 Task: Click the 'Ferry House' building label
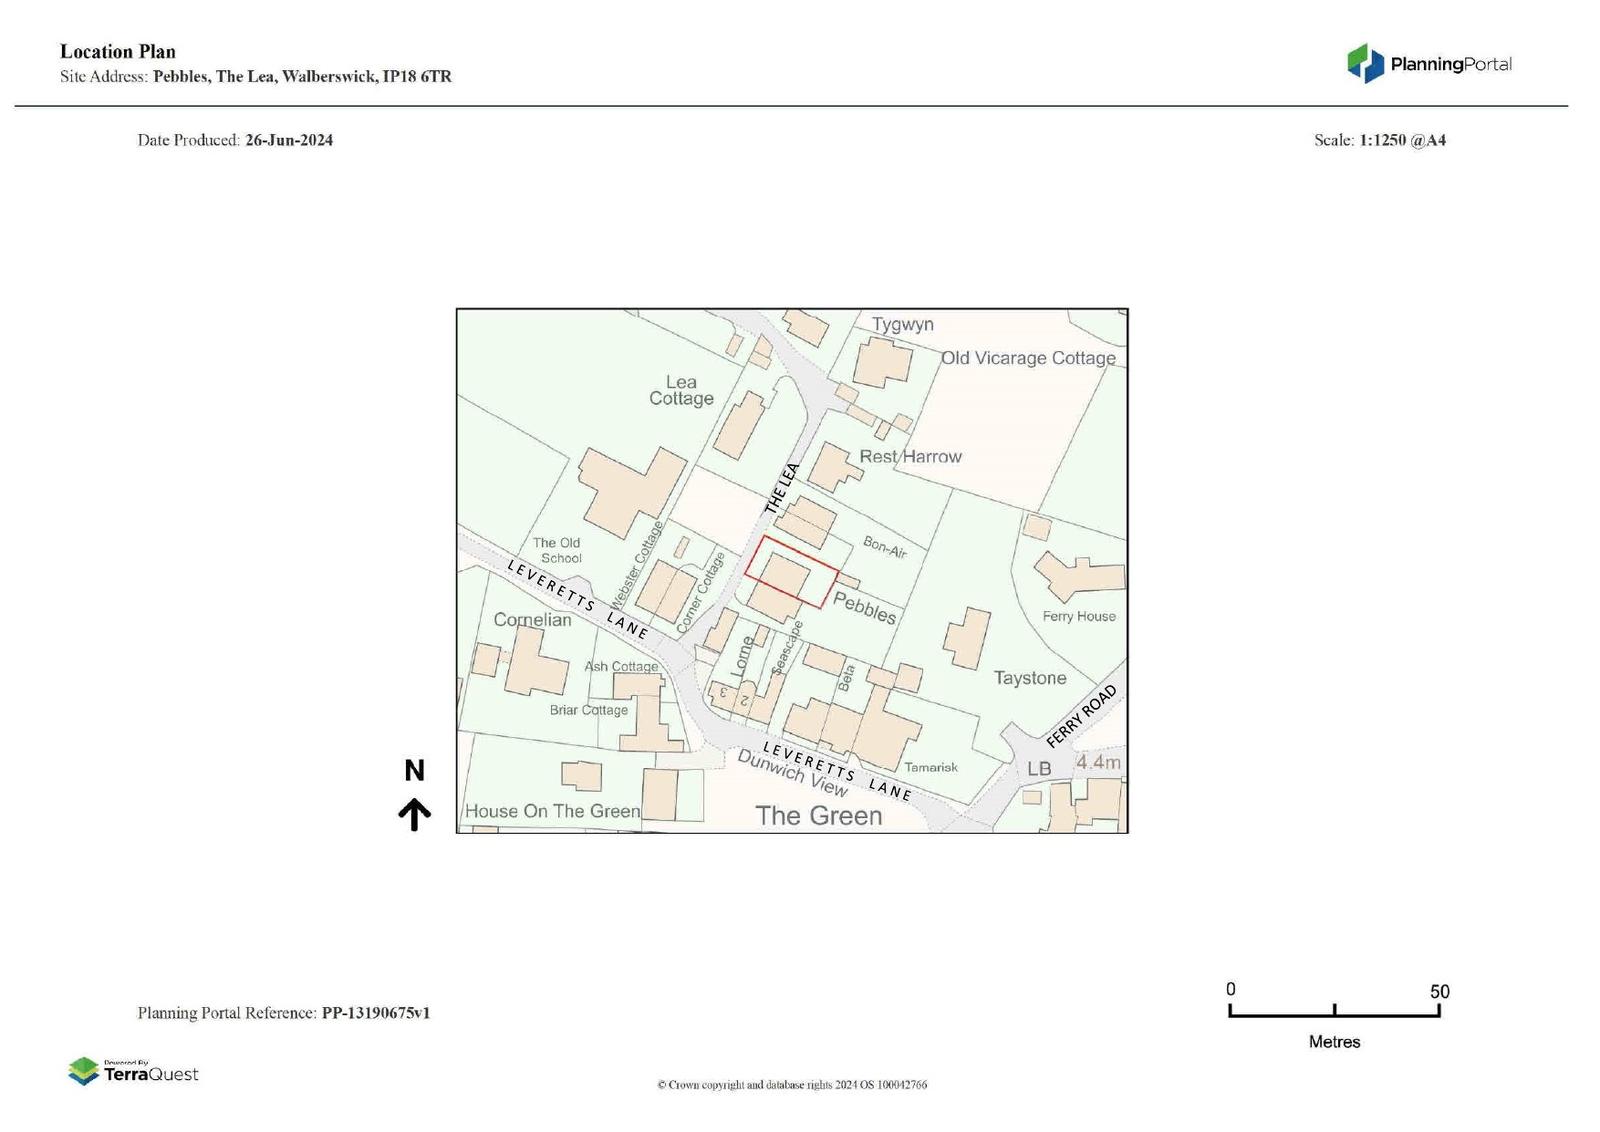tap(1078, 616)
